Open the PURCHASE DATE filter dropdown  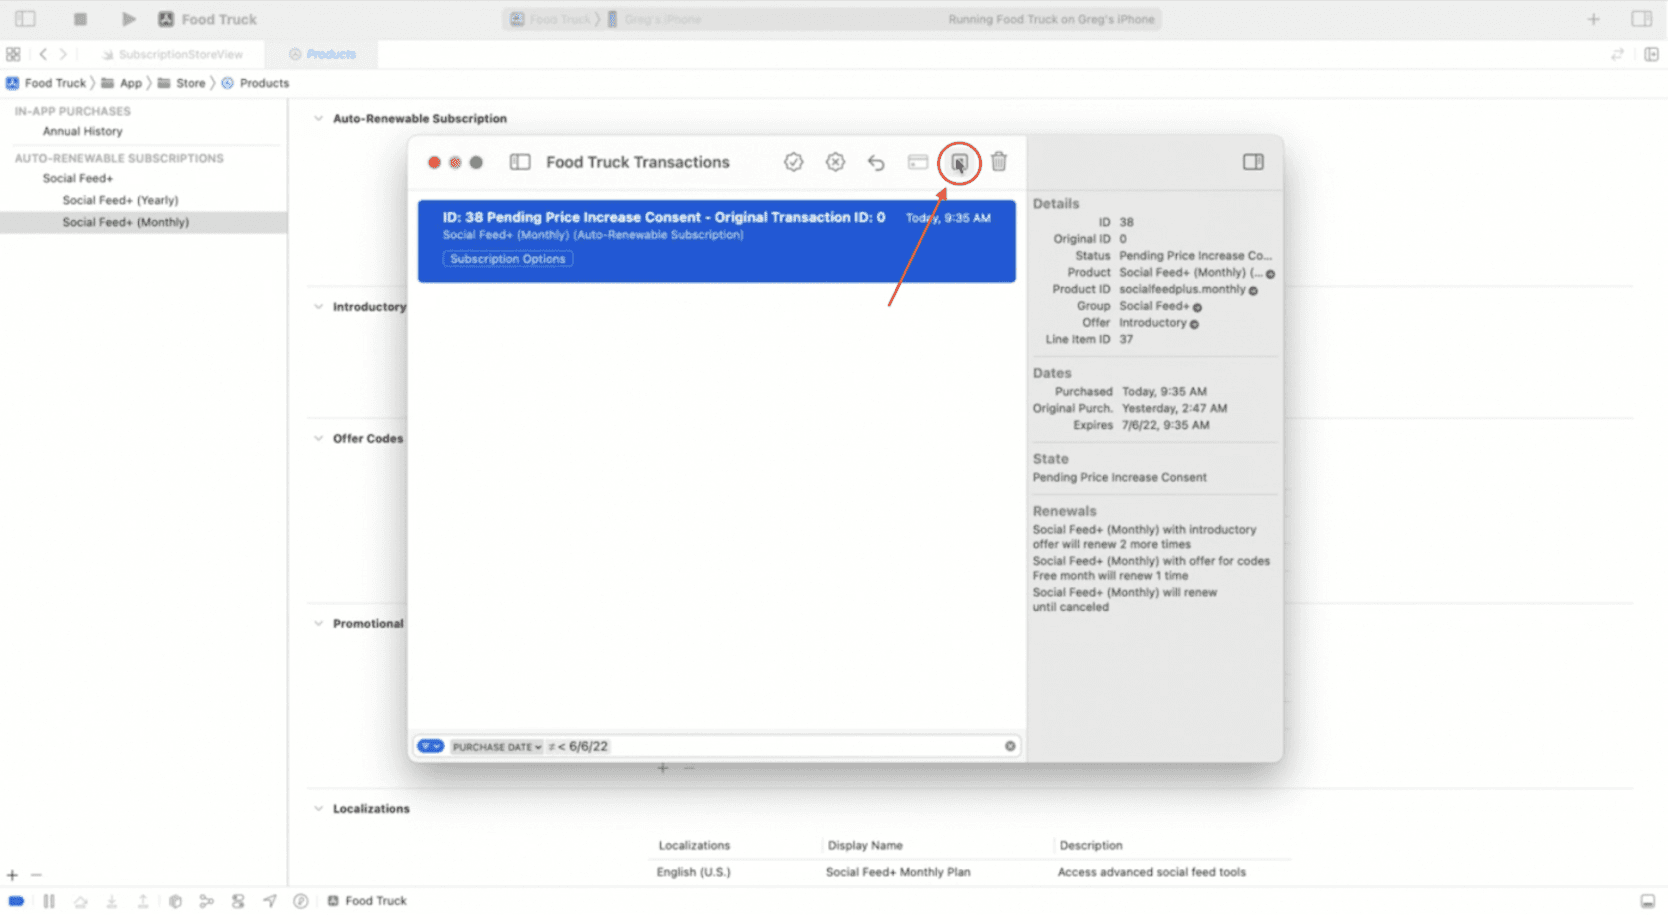coord(497,746)
